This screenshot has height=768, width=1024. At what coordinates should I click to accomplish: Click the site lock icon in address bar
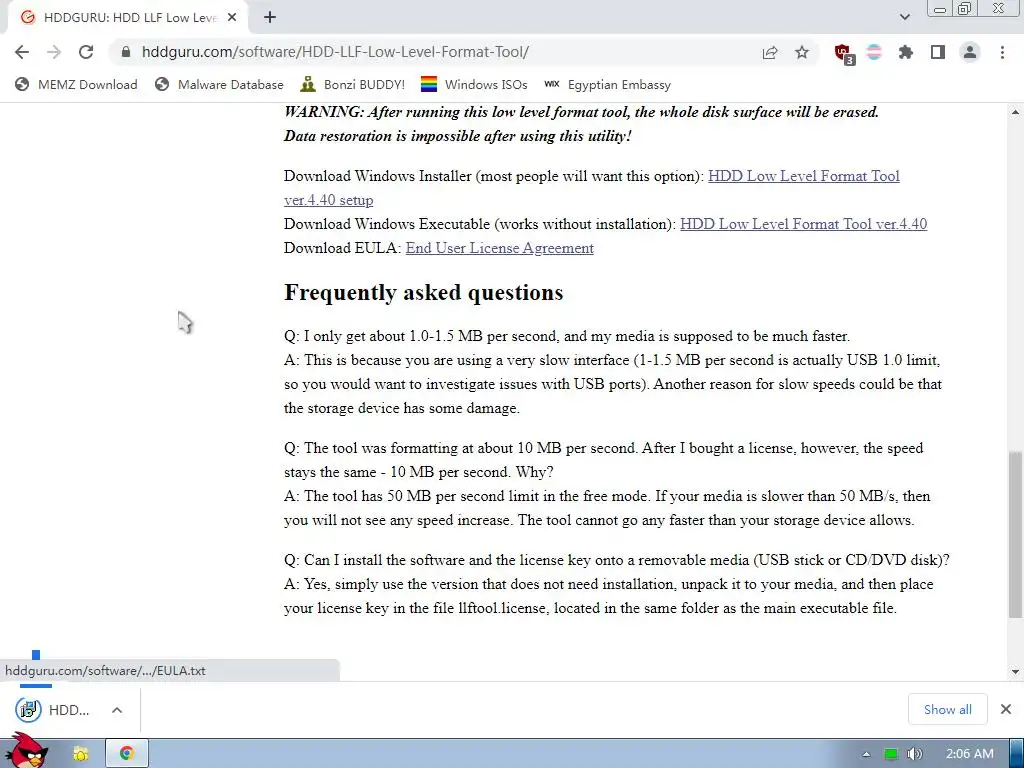click(x=126, y=52)
